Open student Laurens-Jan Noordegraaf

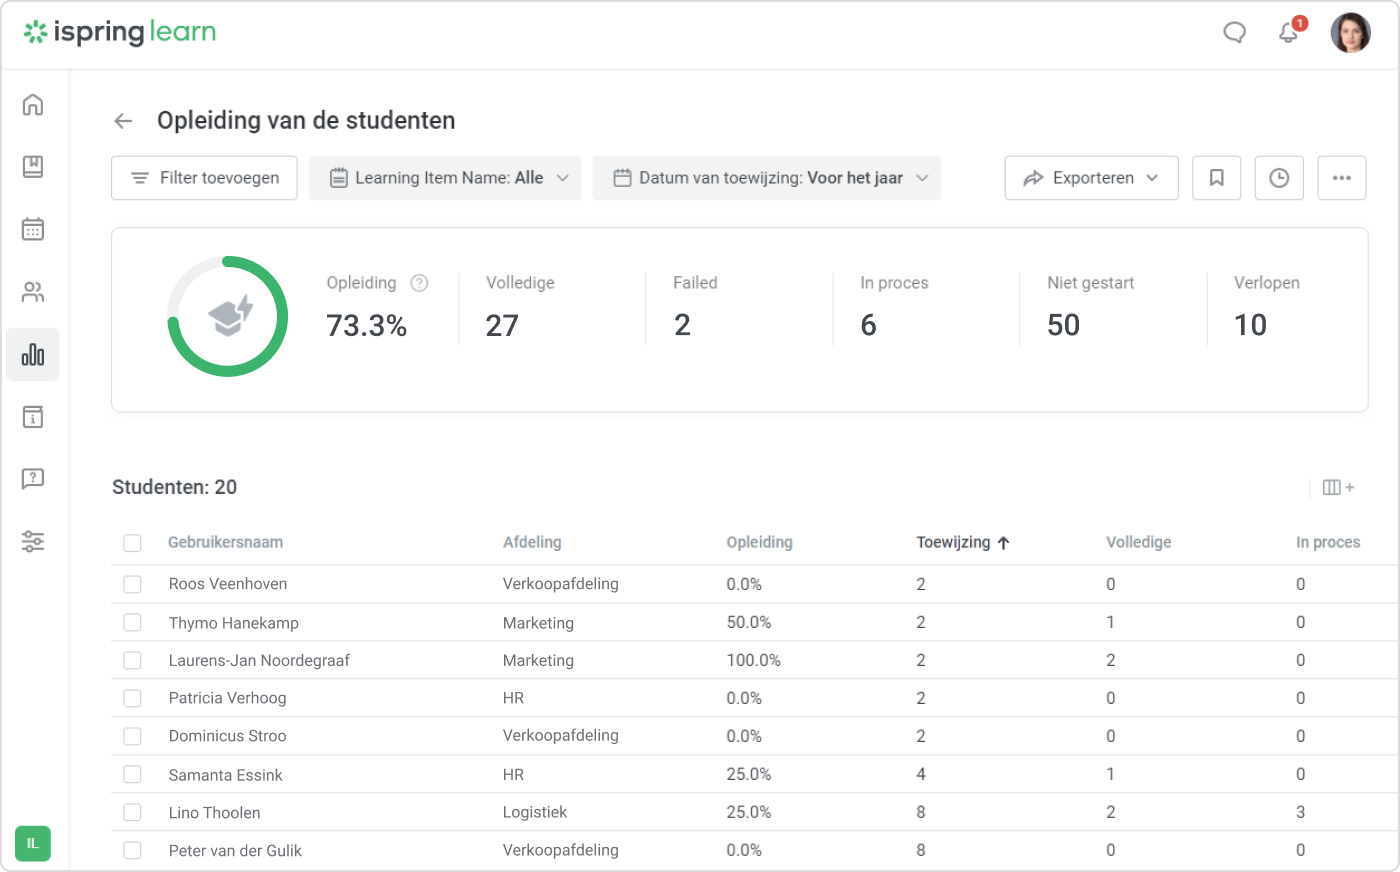coord(259,660)
